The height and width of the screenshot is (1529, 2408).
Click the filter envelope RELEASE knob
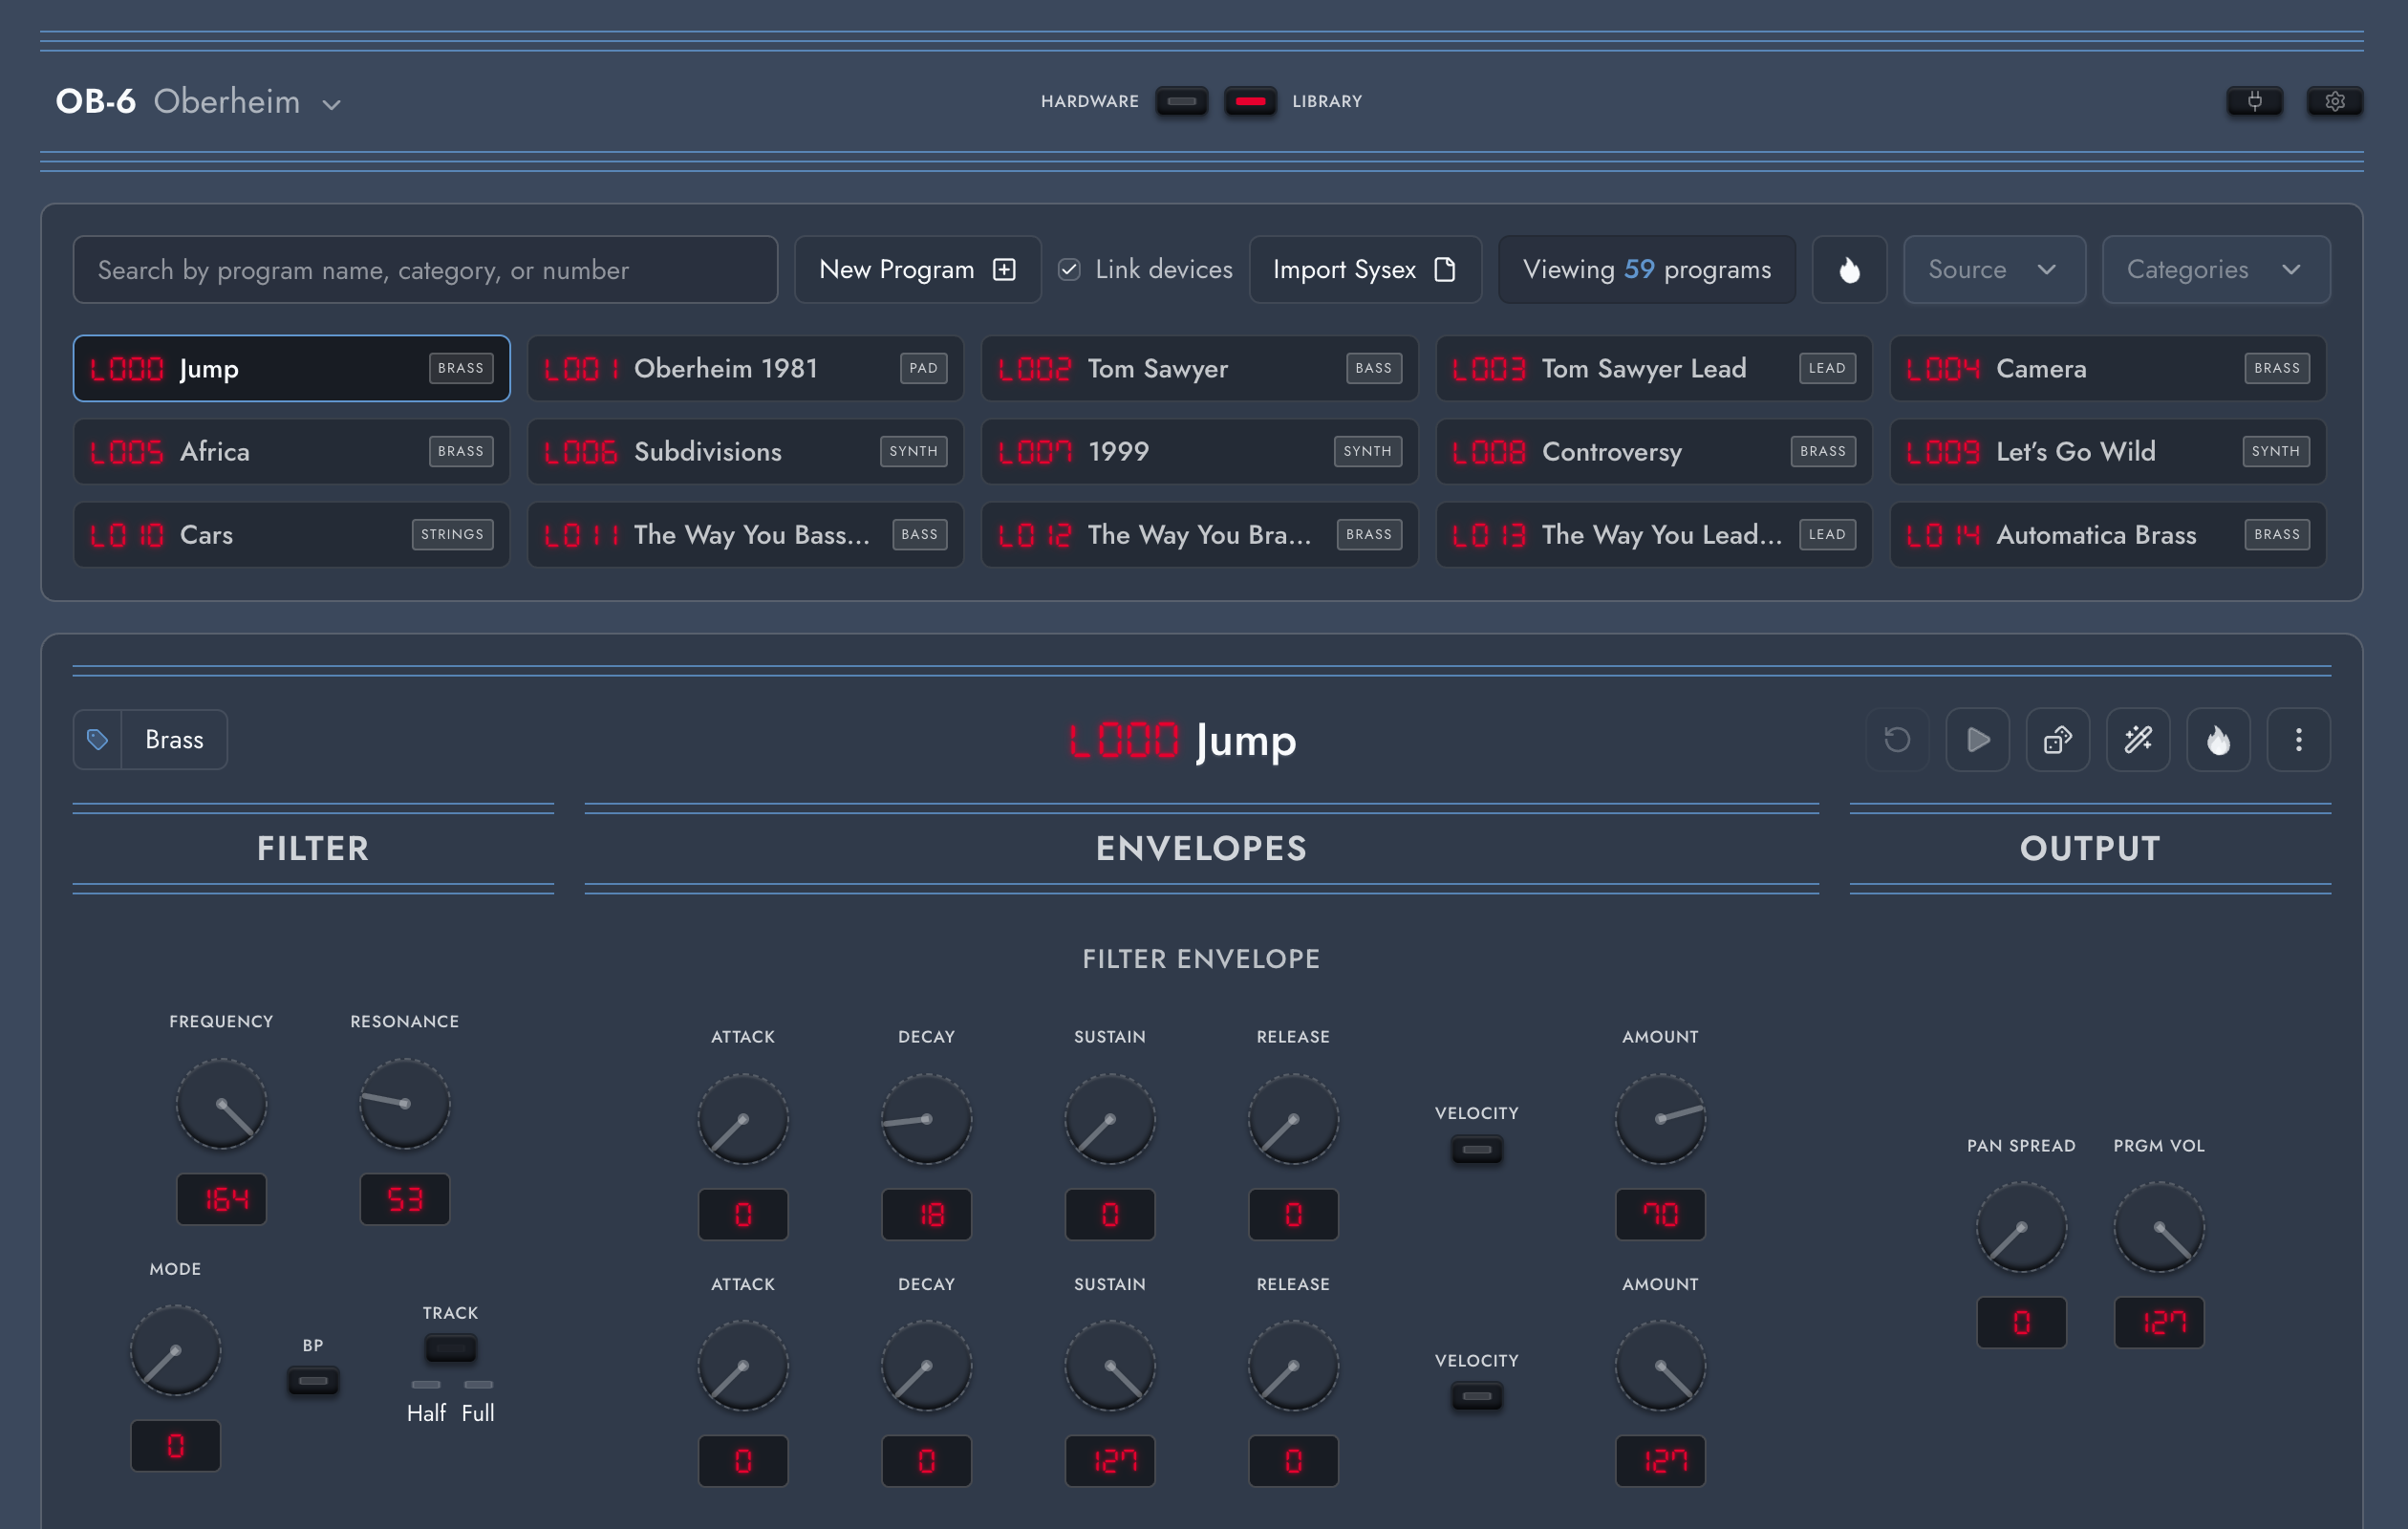pos(1293,1119)
